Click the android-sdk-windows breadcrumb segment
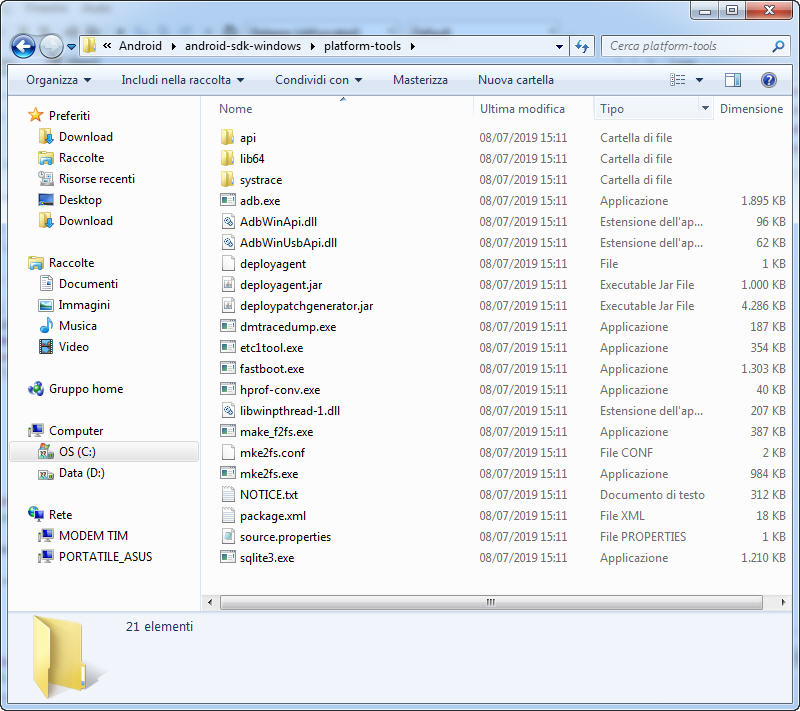The width and height of the screenshot is (800, 711). pos(243,46)
